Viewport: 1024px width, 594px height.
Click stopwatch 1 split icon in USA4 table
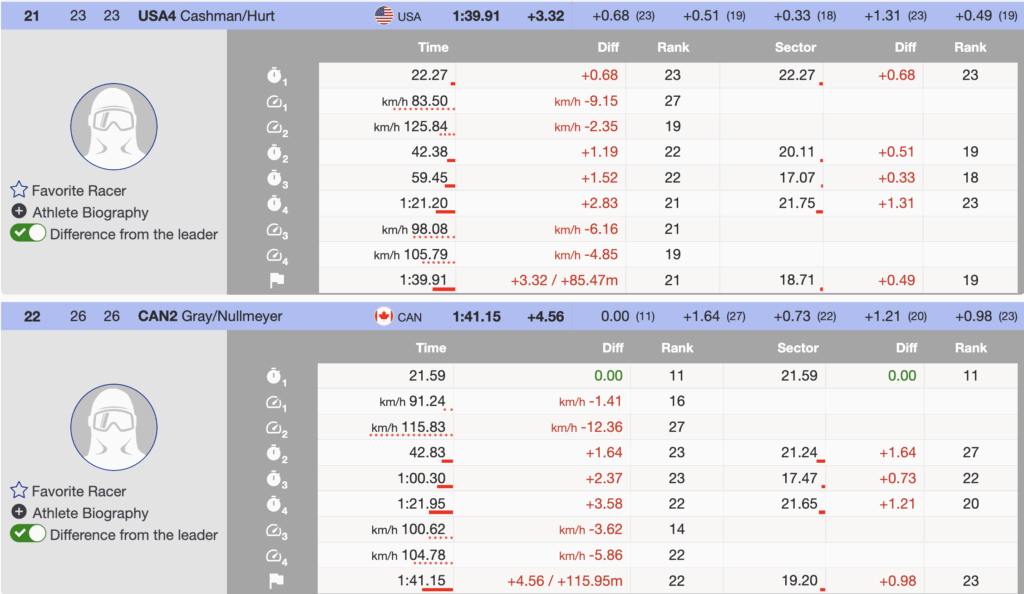coord(276,76)
